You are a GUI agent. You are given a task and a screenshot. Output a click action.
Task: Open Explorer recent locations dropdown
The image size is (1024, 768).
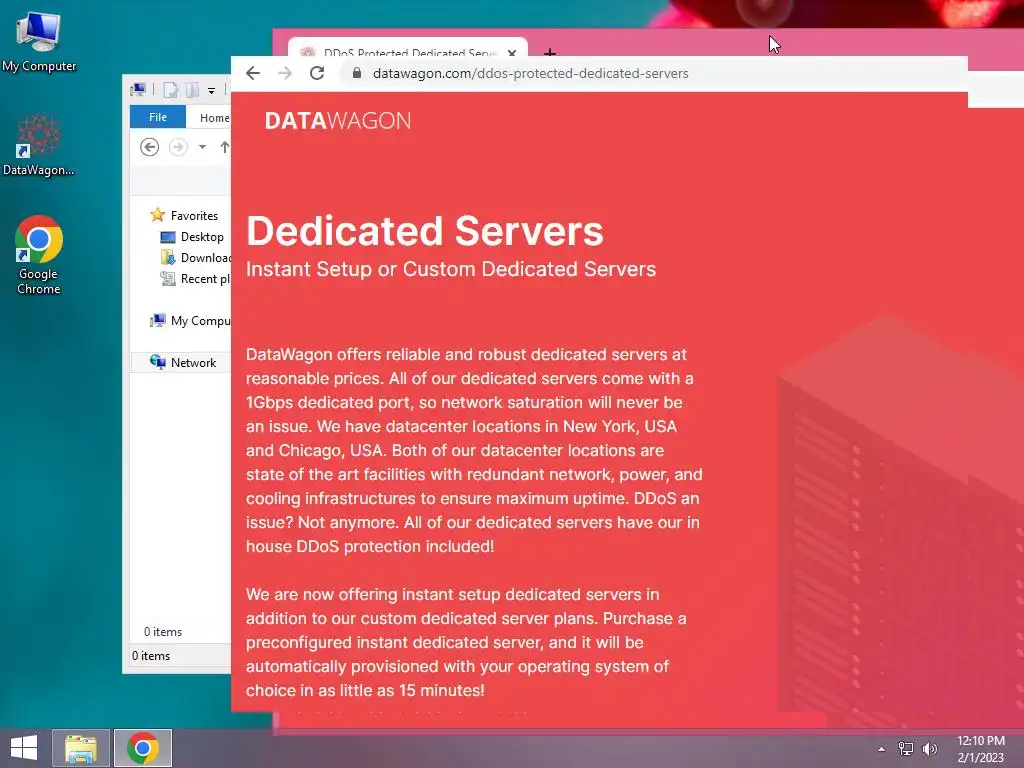[x=202, y=147]
